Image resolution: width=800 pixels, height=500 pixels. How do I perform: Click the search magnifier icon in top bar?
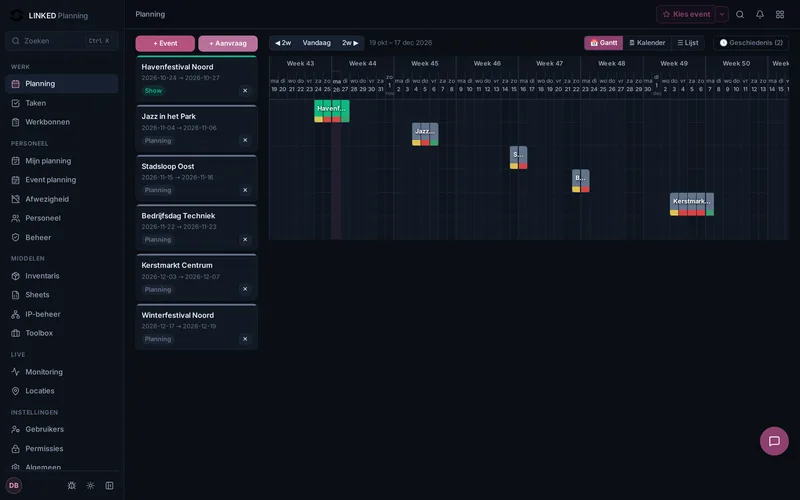point(740,14)
